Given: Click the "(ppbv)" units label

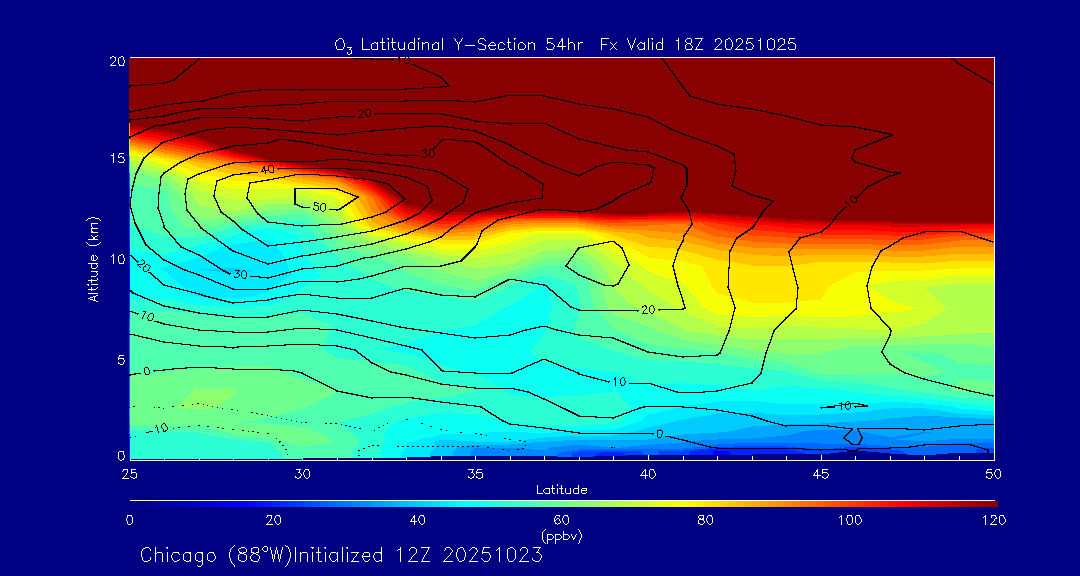Looking at the screenshot, I should click(x=562, y=536).
